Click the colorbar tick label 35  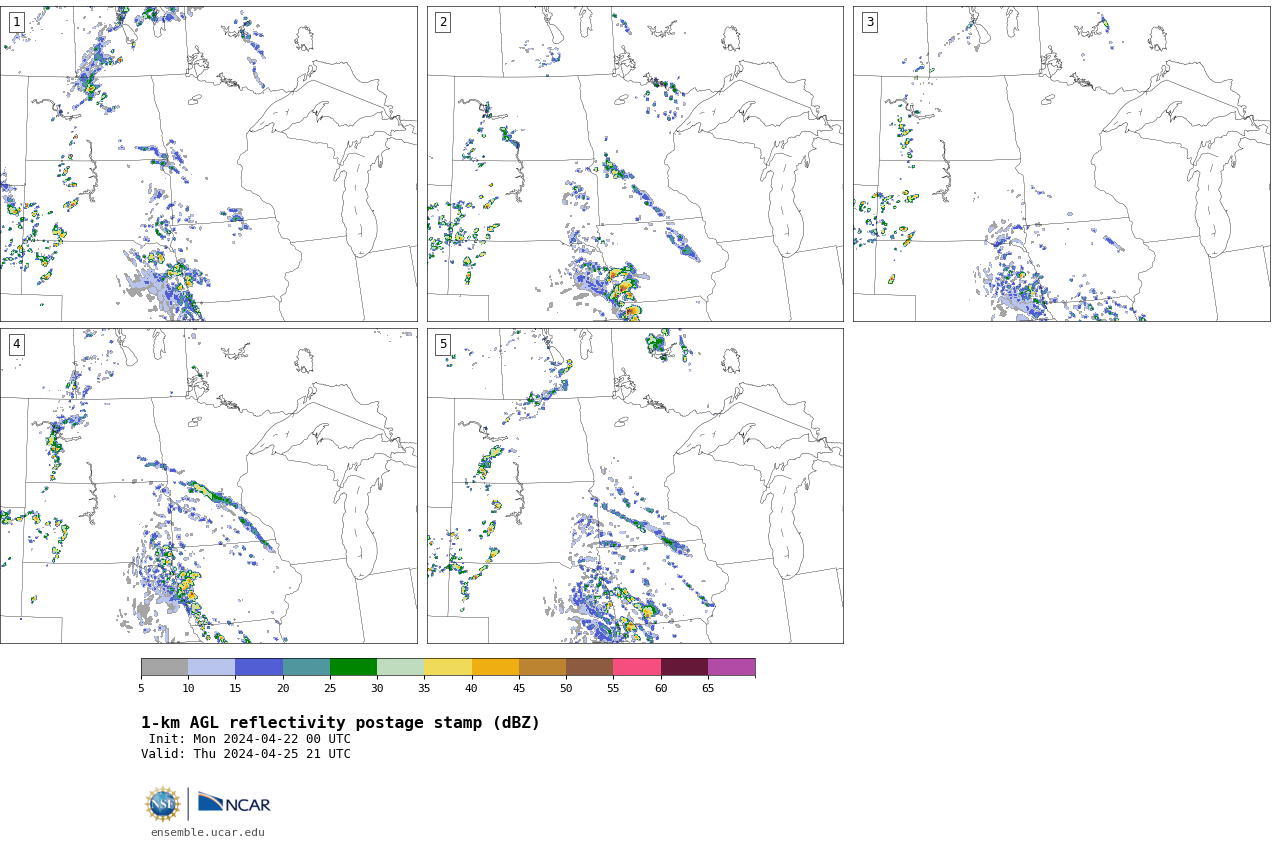[424, 688]
